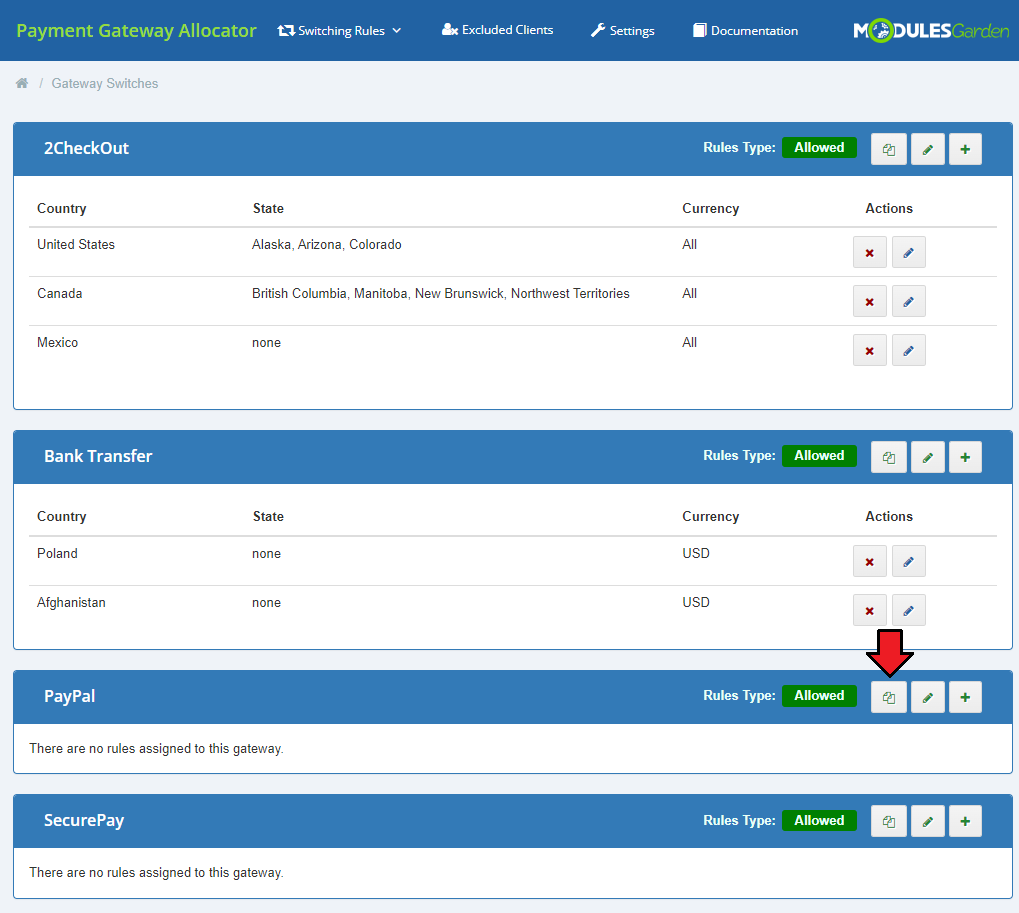
Task: Click the Gateway Switches breadcrumb
Action: [105, 83]
